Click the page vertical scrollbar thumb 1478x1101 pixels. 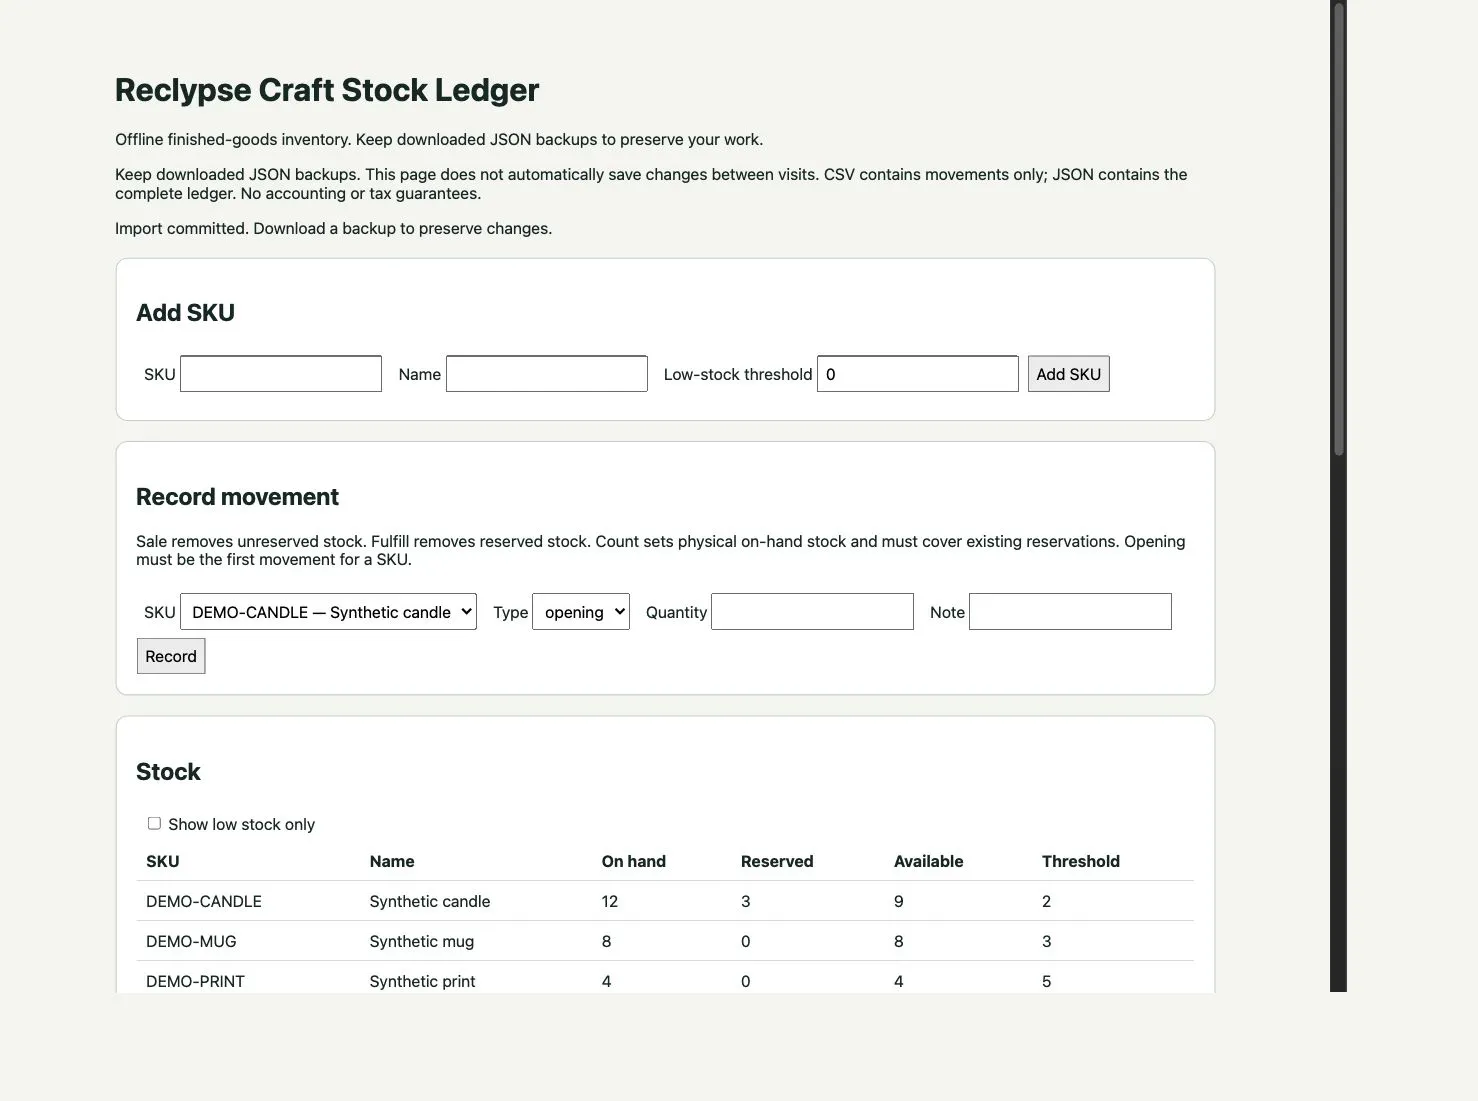point(1339,230)
